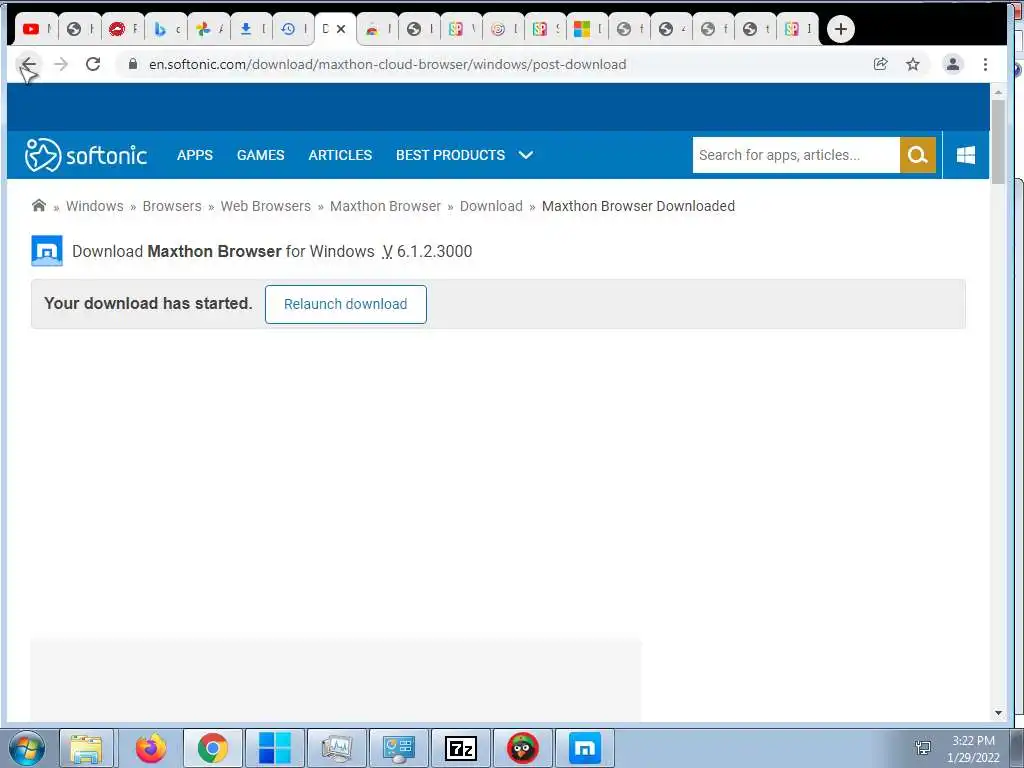Open the Control Panel taskbar icon
Viewport: 1024px width, 768px height.
click(398, 748)
